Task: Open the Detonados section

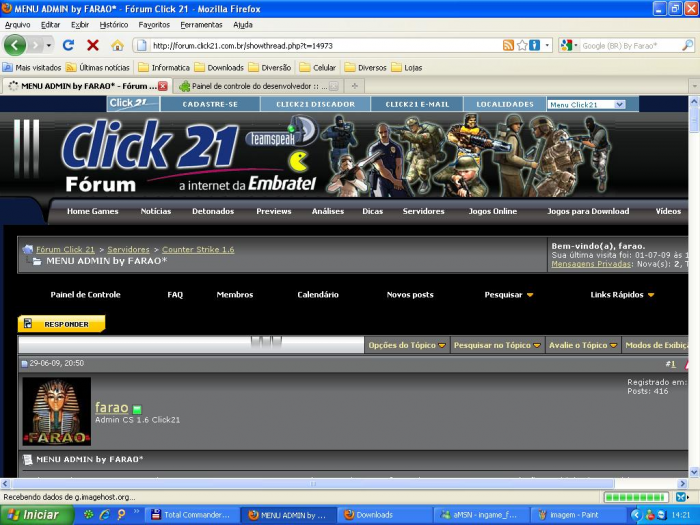Action: tap(213, 211)
